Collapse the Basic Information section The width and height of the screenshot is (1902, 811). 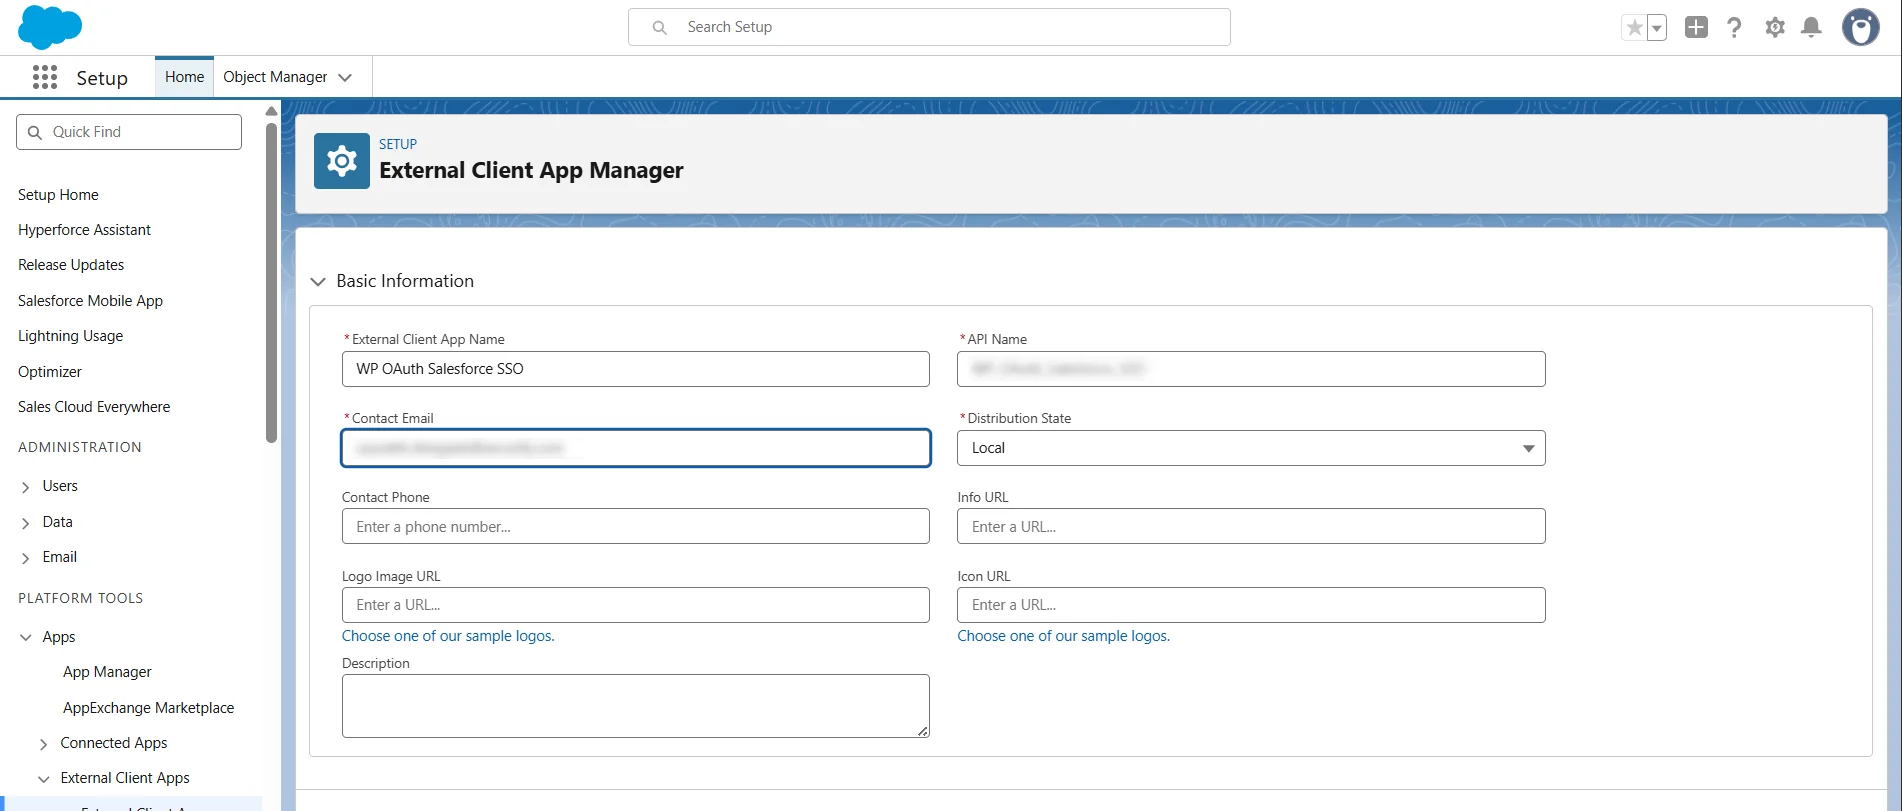(x=318, y=282)
